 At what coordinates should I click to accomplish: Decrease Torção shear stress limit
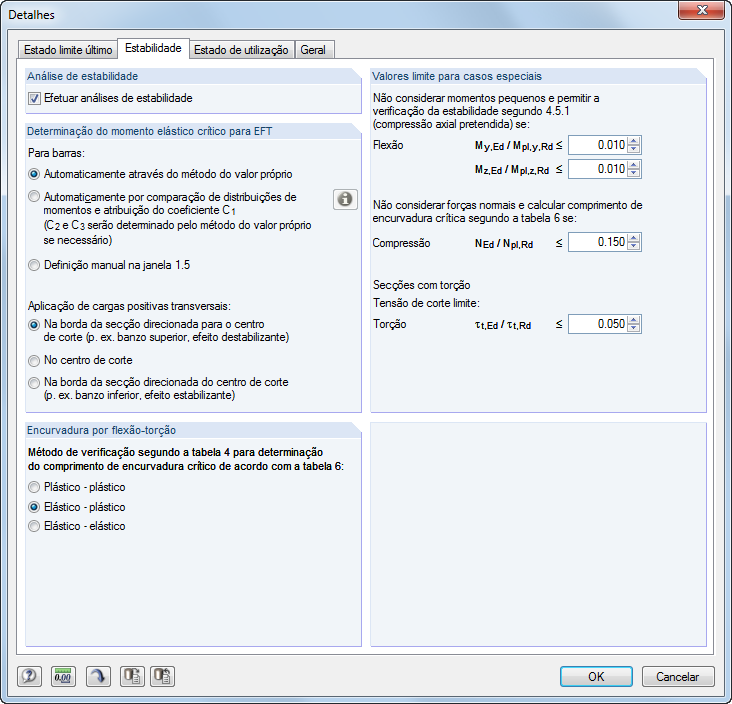point(633,328)
